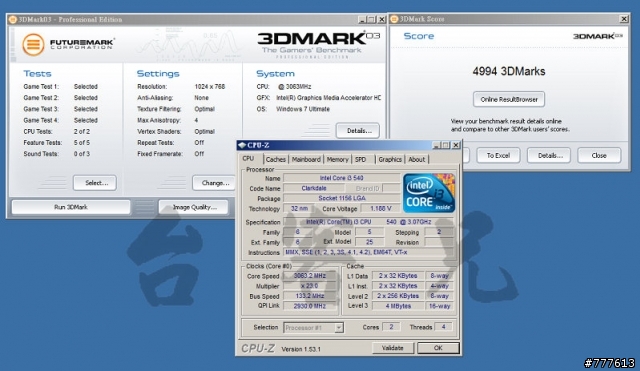Switch to the Graphics tab
The image size is (640, 371).
coord(390,160)
